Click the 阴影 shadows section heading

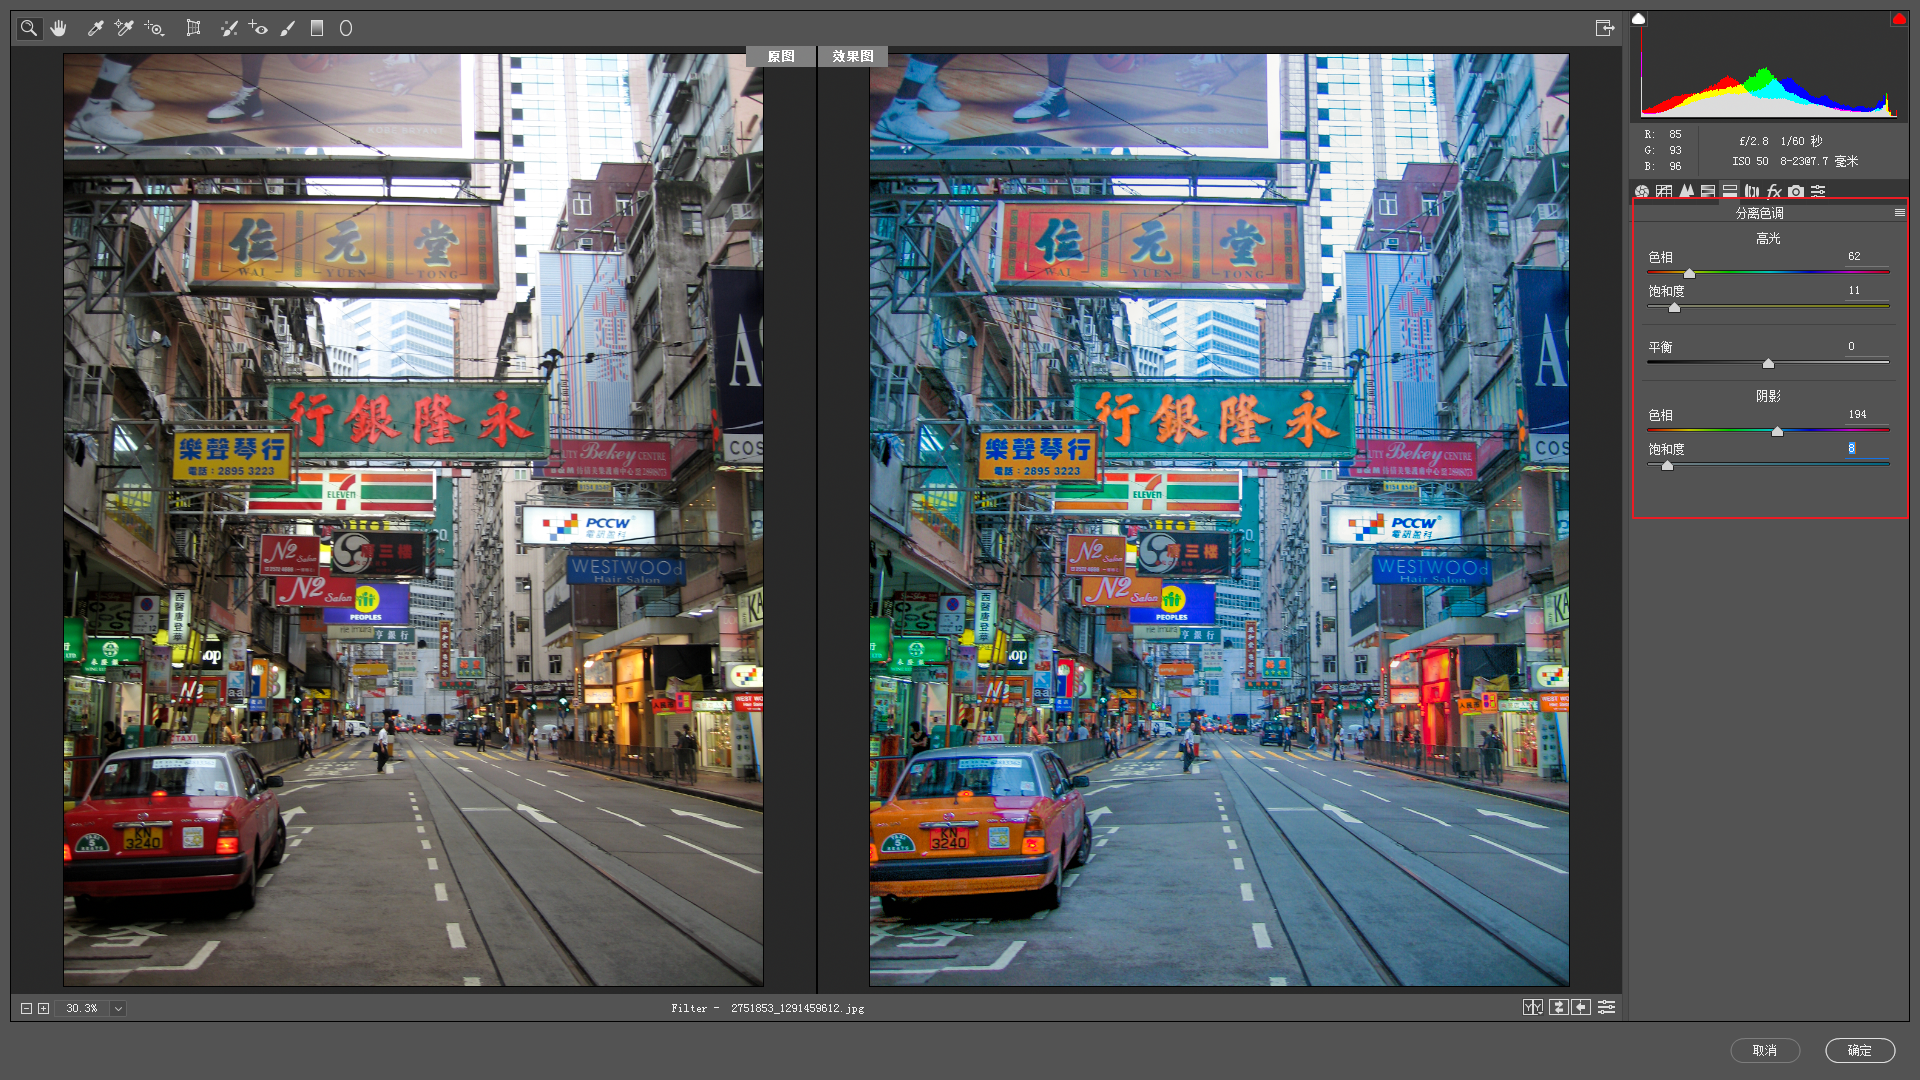[x=1768, y=396]
